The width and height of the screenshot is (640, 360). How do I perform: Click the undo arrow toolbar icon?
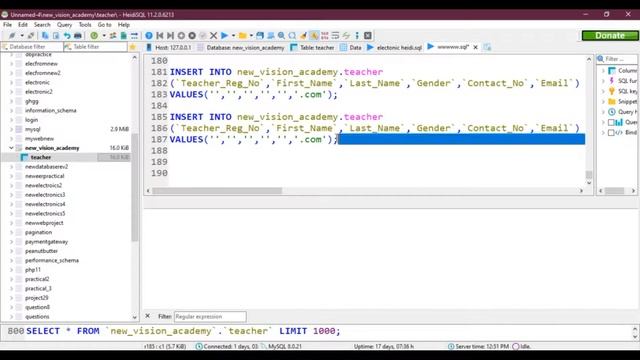point(67,36)
